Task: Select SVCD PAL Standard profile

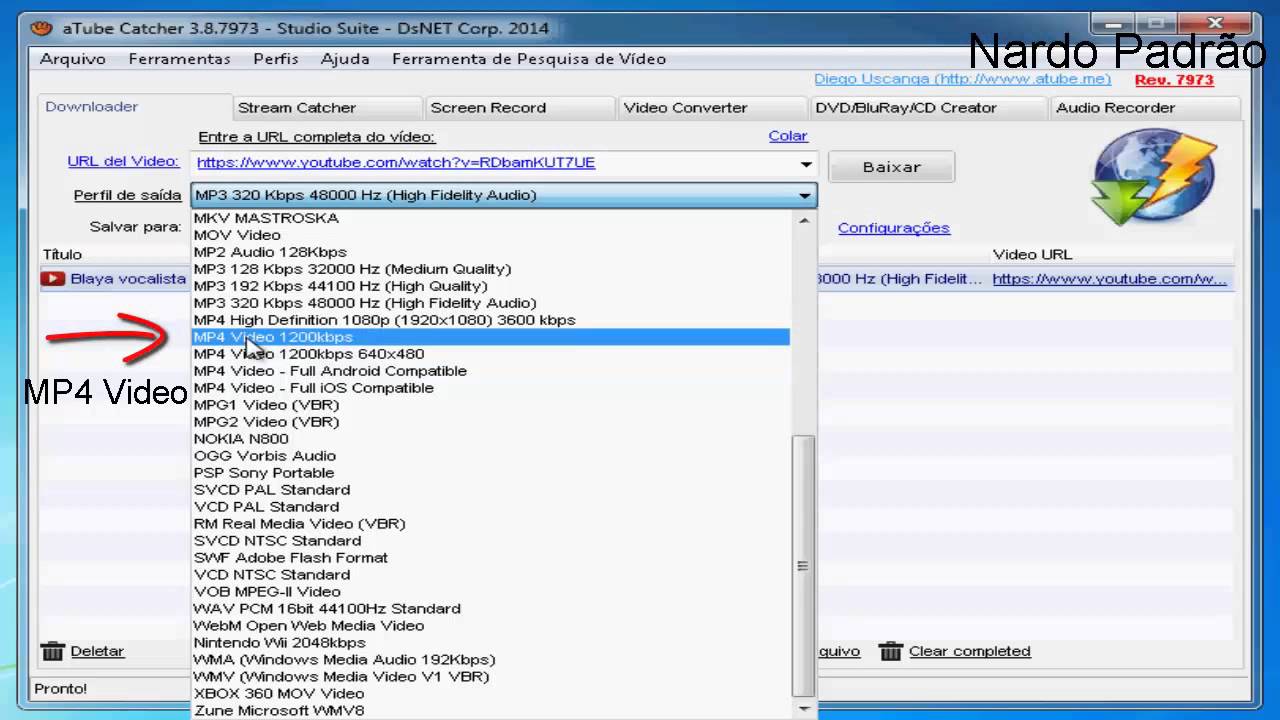Action: (491, 490)
